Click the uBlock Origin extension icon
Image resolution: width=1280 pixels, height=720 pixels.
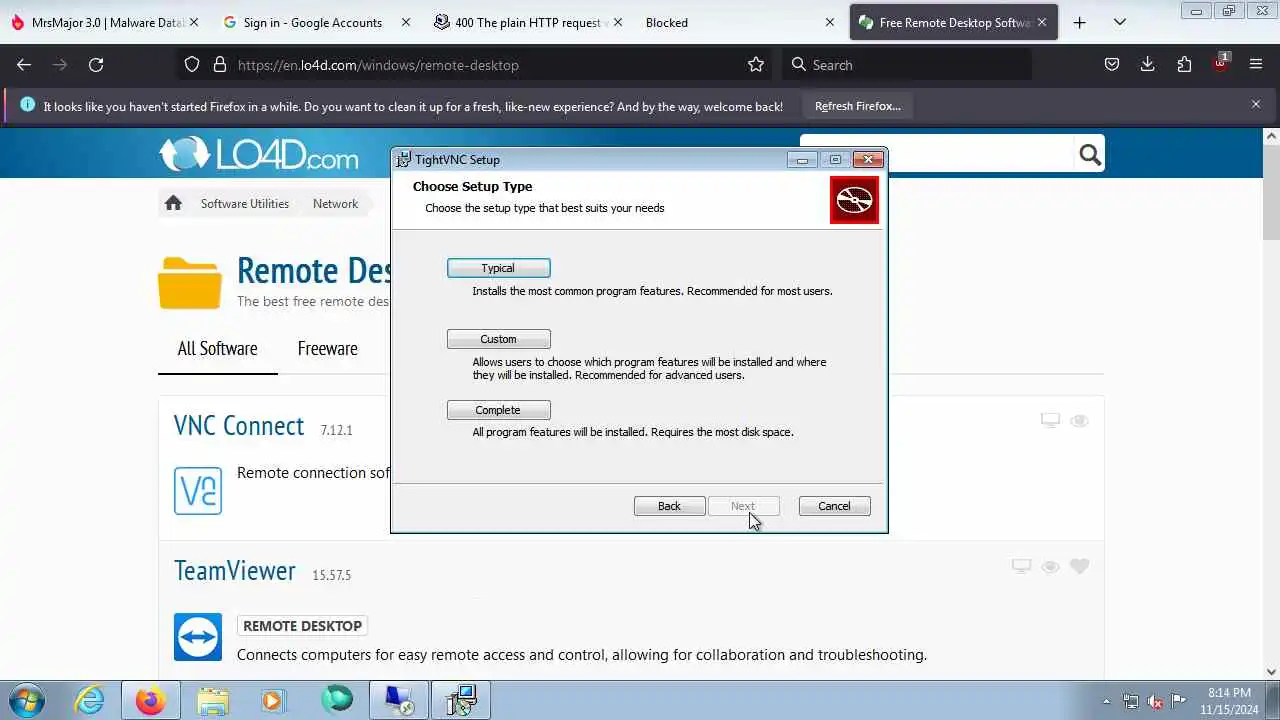click(x=1220, y=64)
